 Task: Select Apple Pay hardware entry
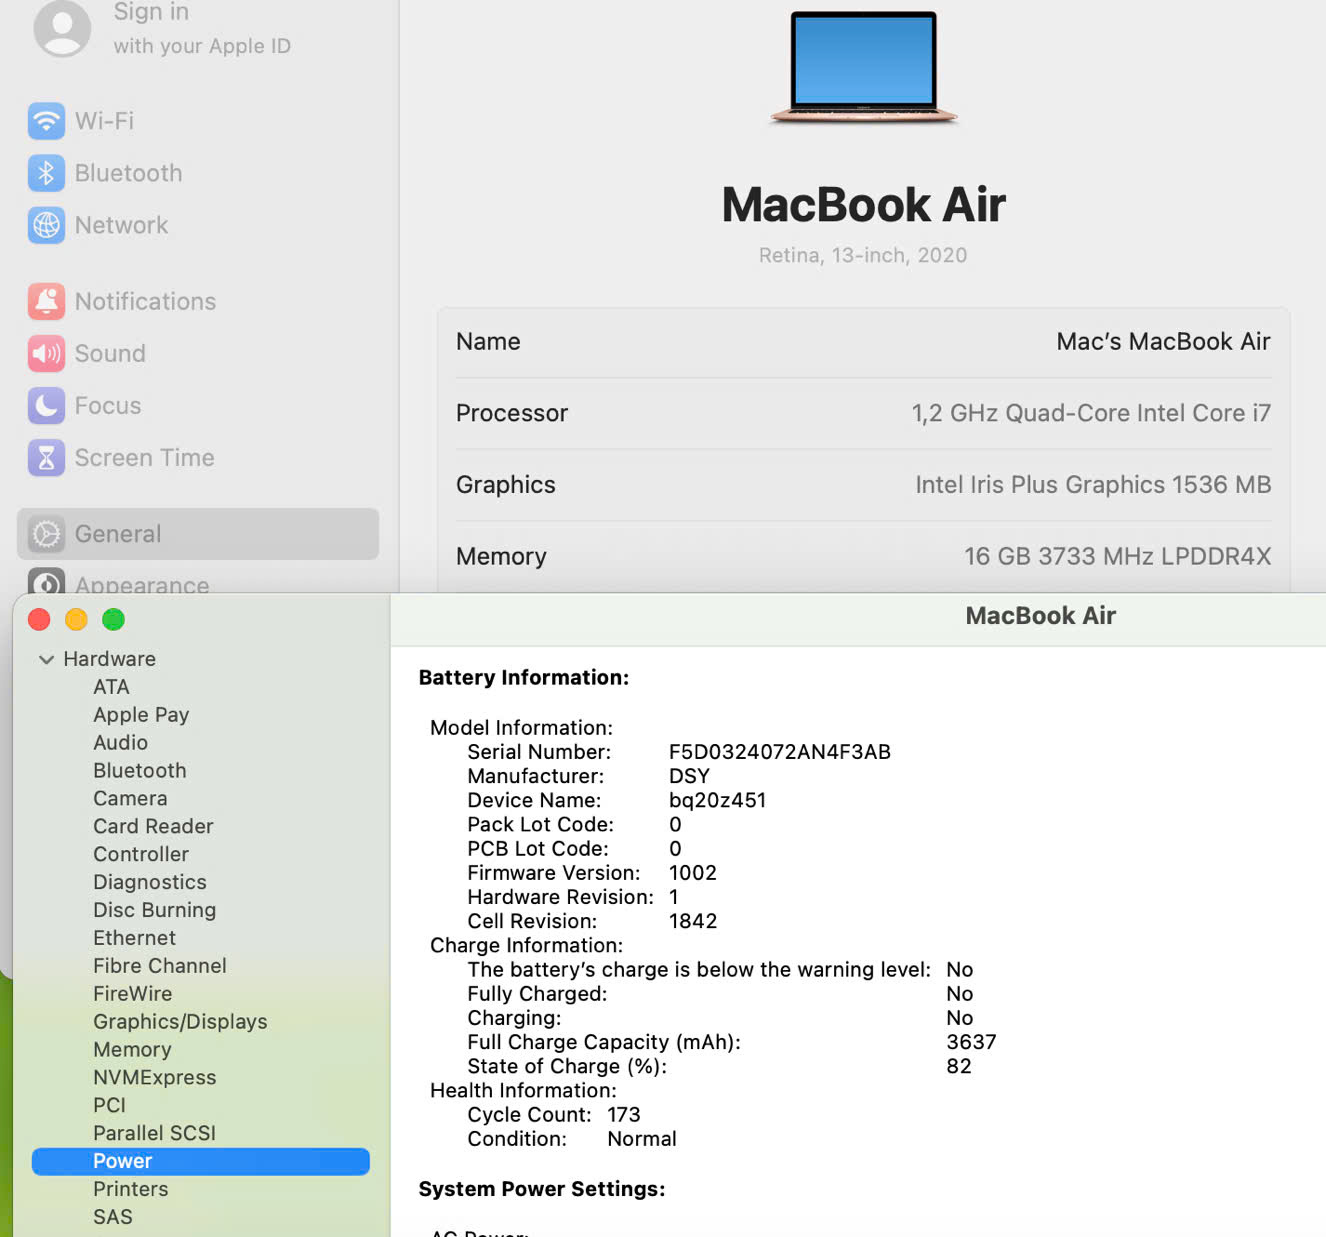[x=141, y=714]
